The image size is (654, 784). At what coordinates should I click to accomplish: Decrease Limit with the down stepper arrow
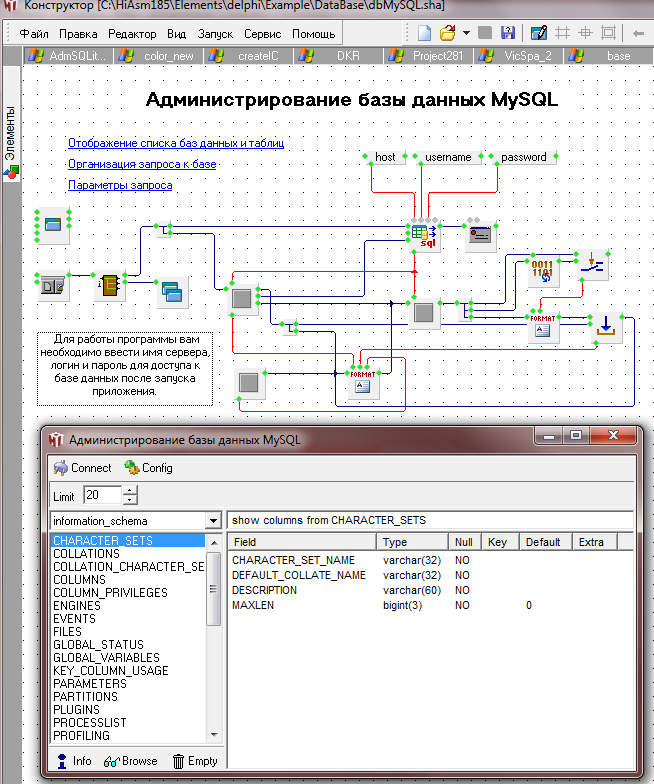coord(130,500)
